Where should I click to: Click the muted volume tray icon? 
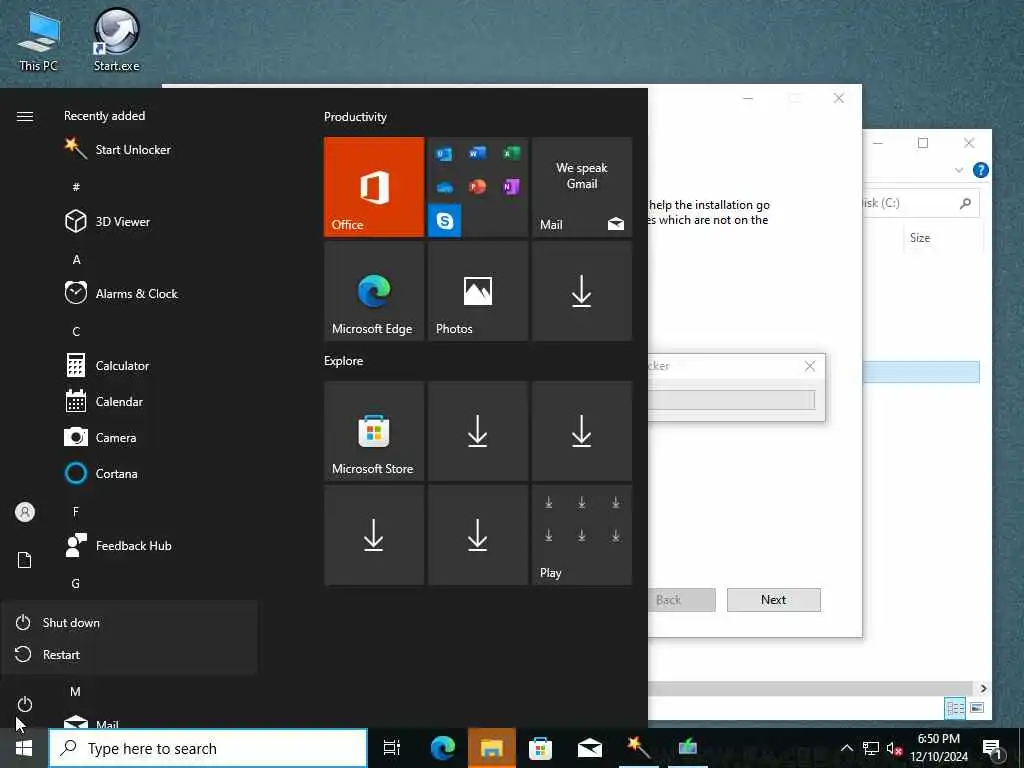coord(894,748)
